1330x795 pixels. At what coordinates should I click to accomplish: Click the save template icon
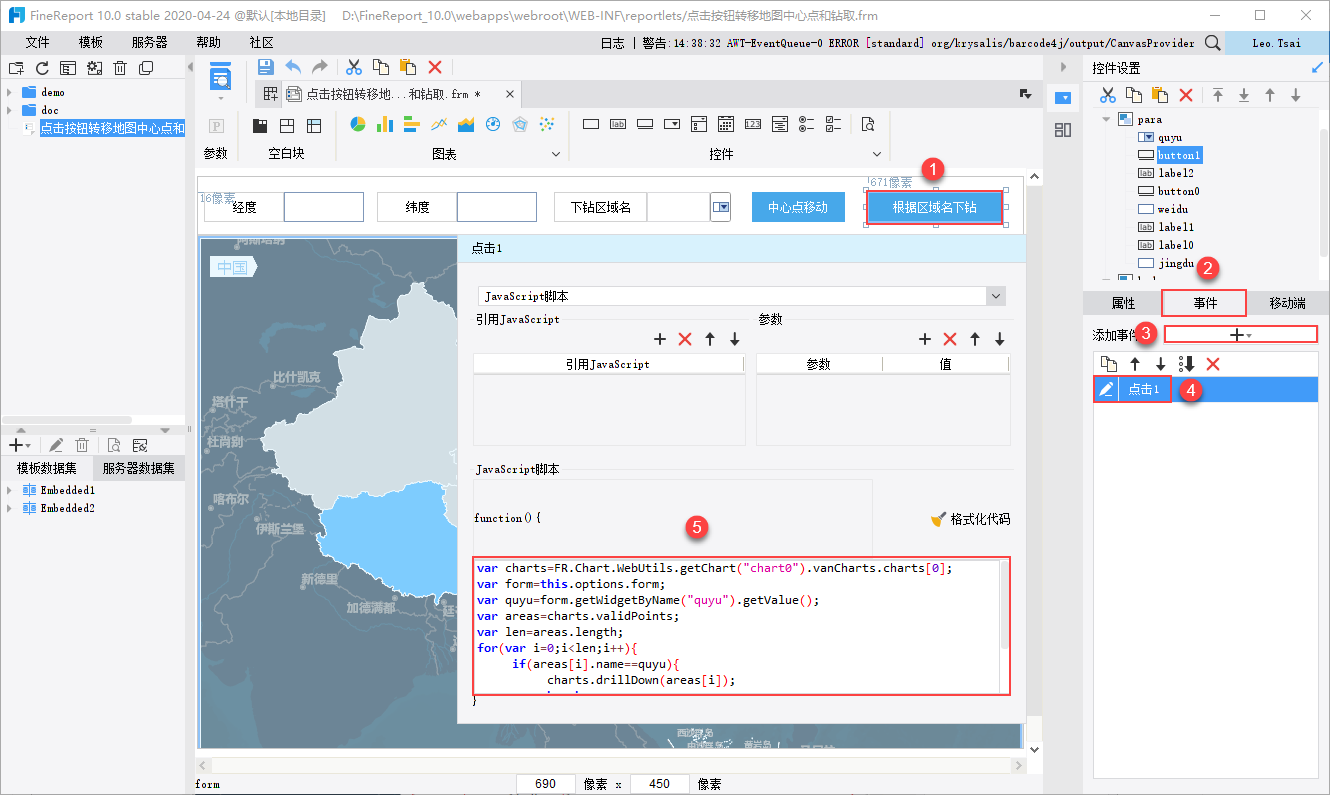[x=266, y=67]
